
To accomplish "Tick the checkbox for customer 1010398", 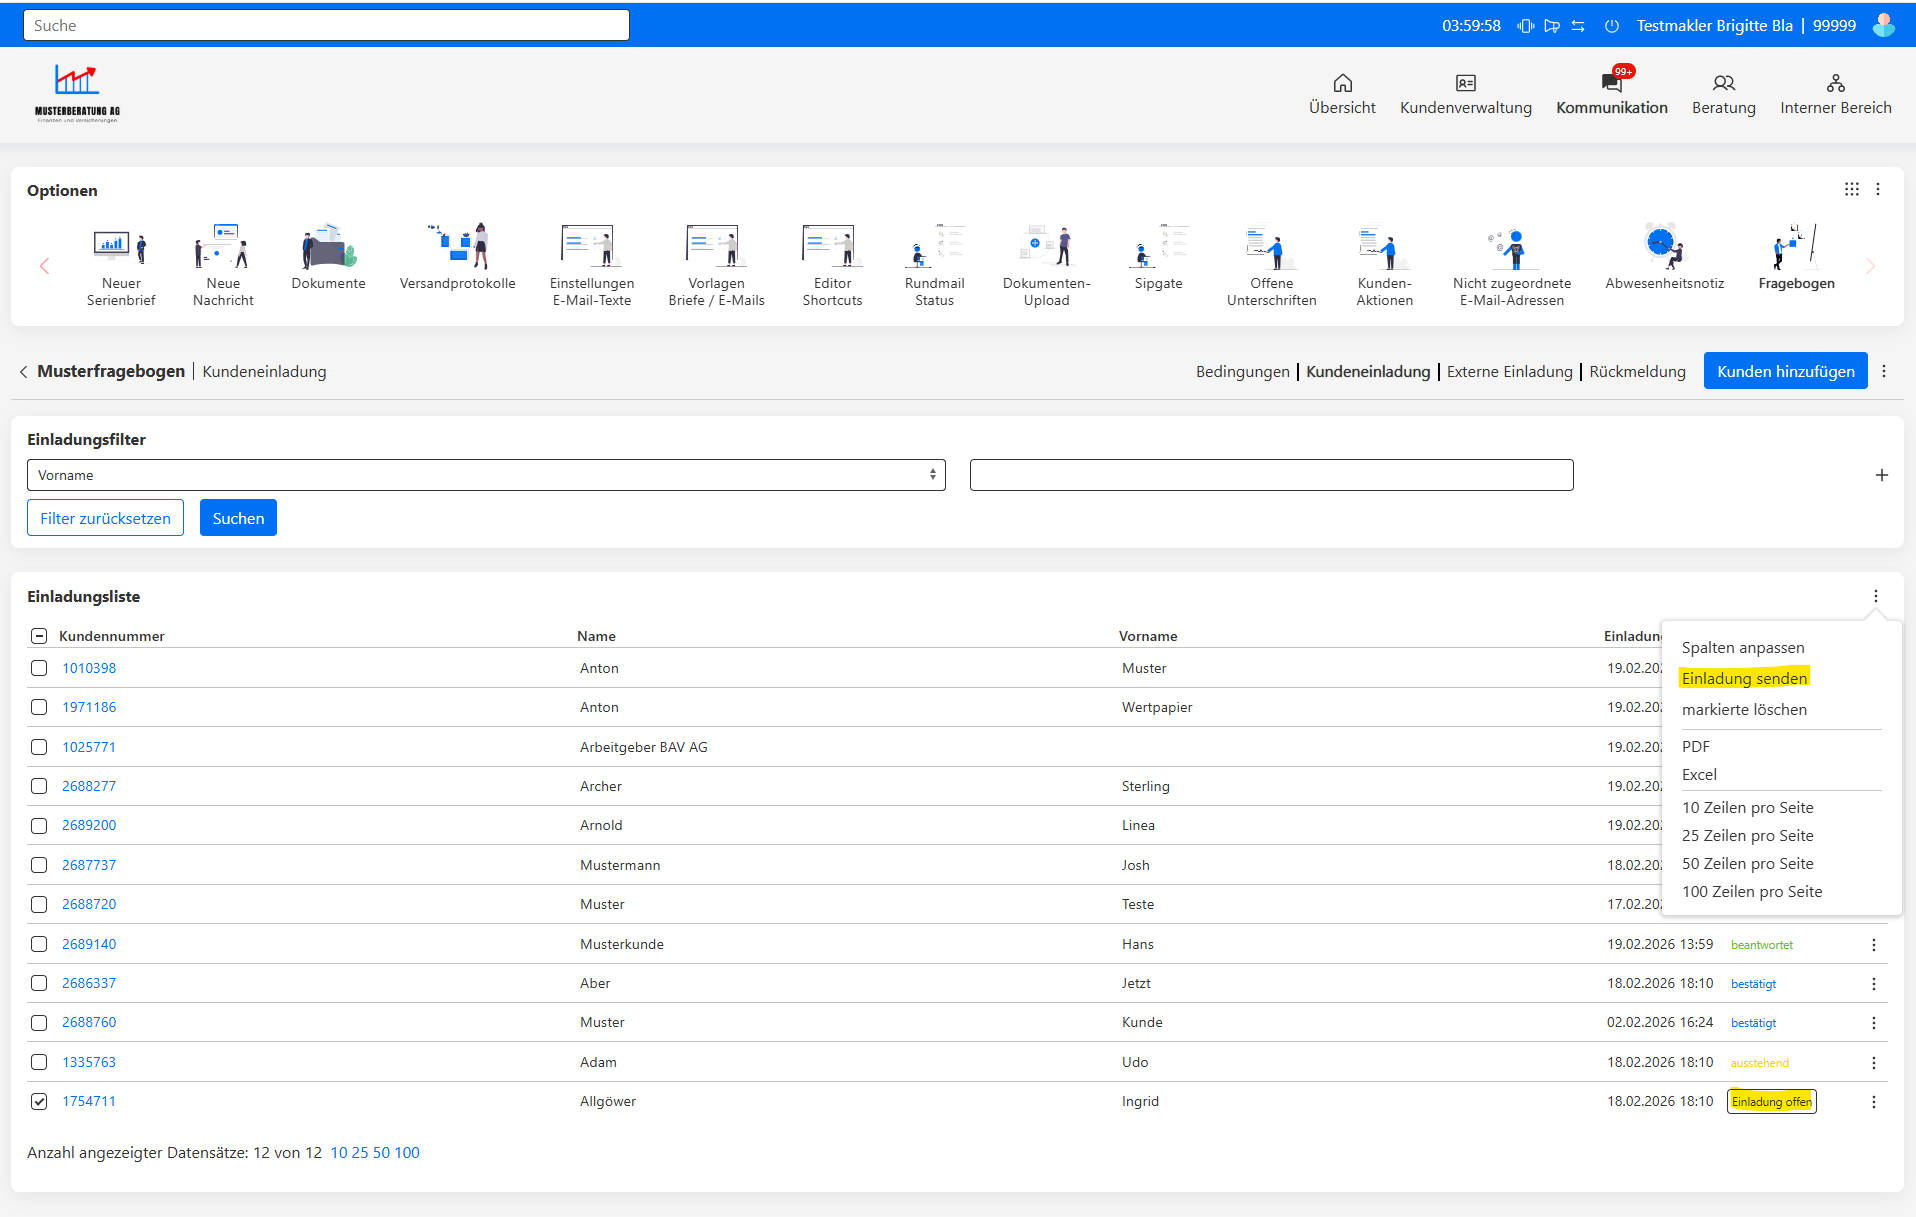I will 39,668.
